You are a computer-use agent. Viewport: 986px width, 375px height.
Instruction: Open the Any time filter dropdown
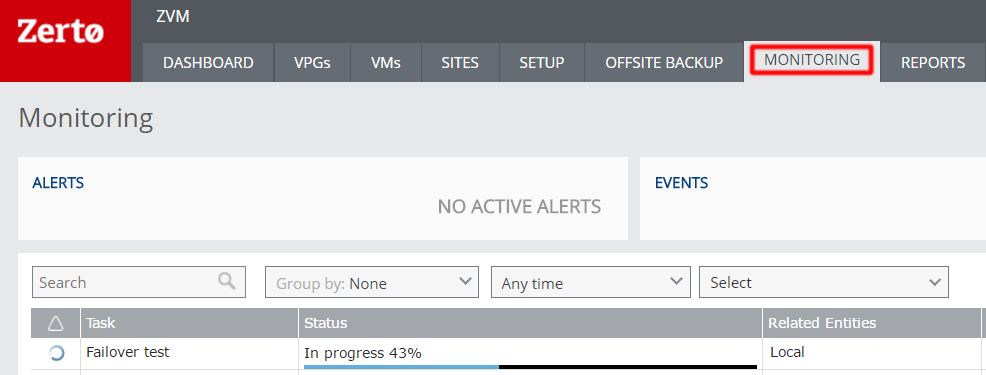(590, 283)
